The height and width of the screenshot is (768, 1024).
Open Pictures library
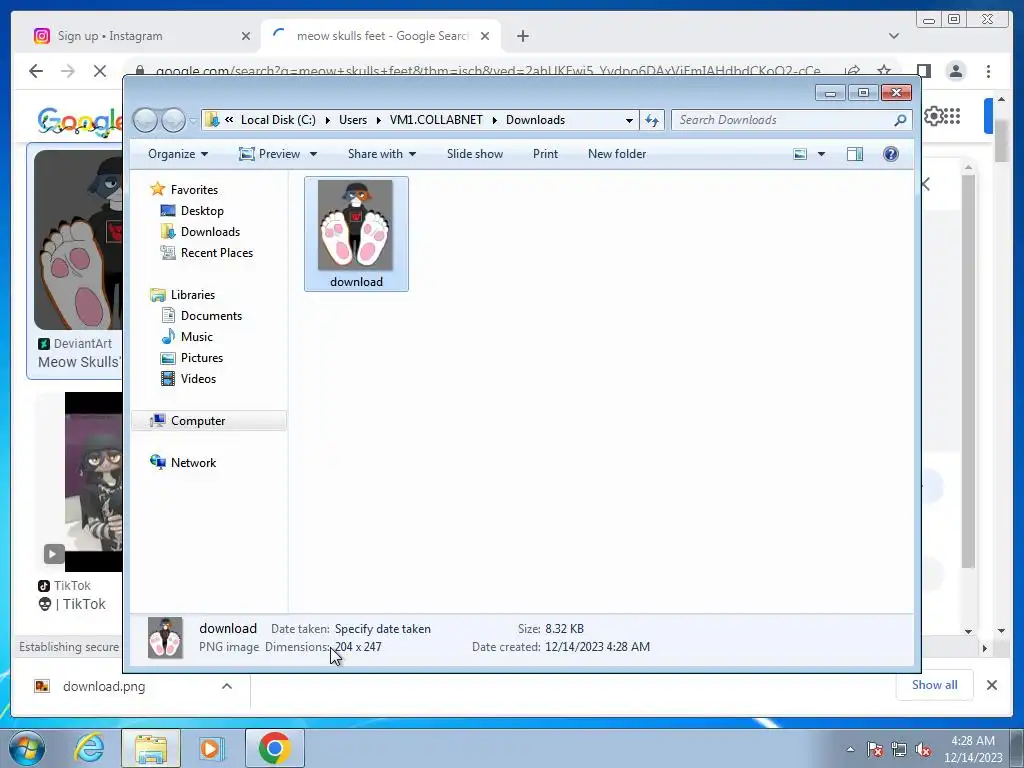(x=202, y=358)
